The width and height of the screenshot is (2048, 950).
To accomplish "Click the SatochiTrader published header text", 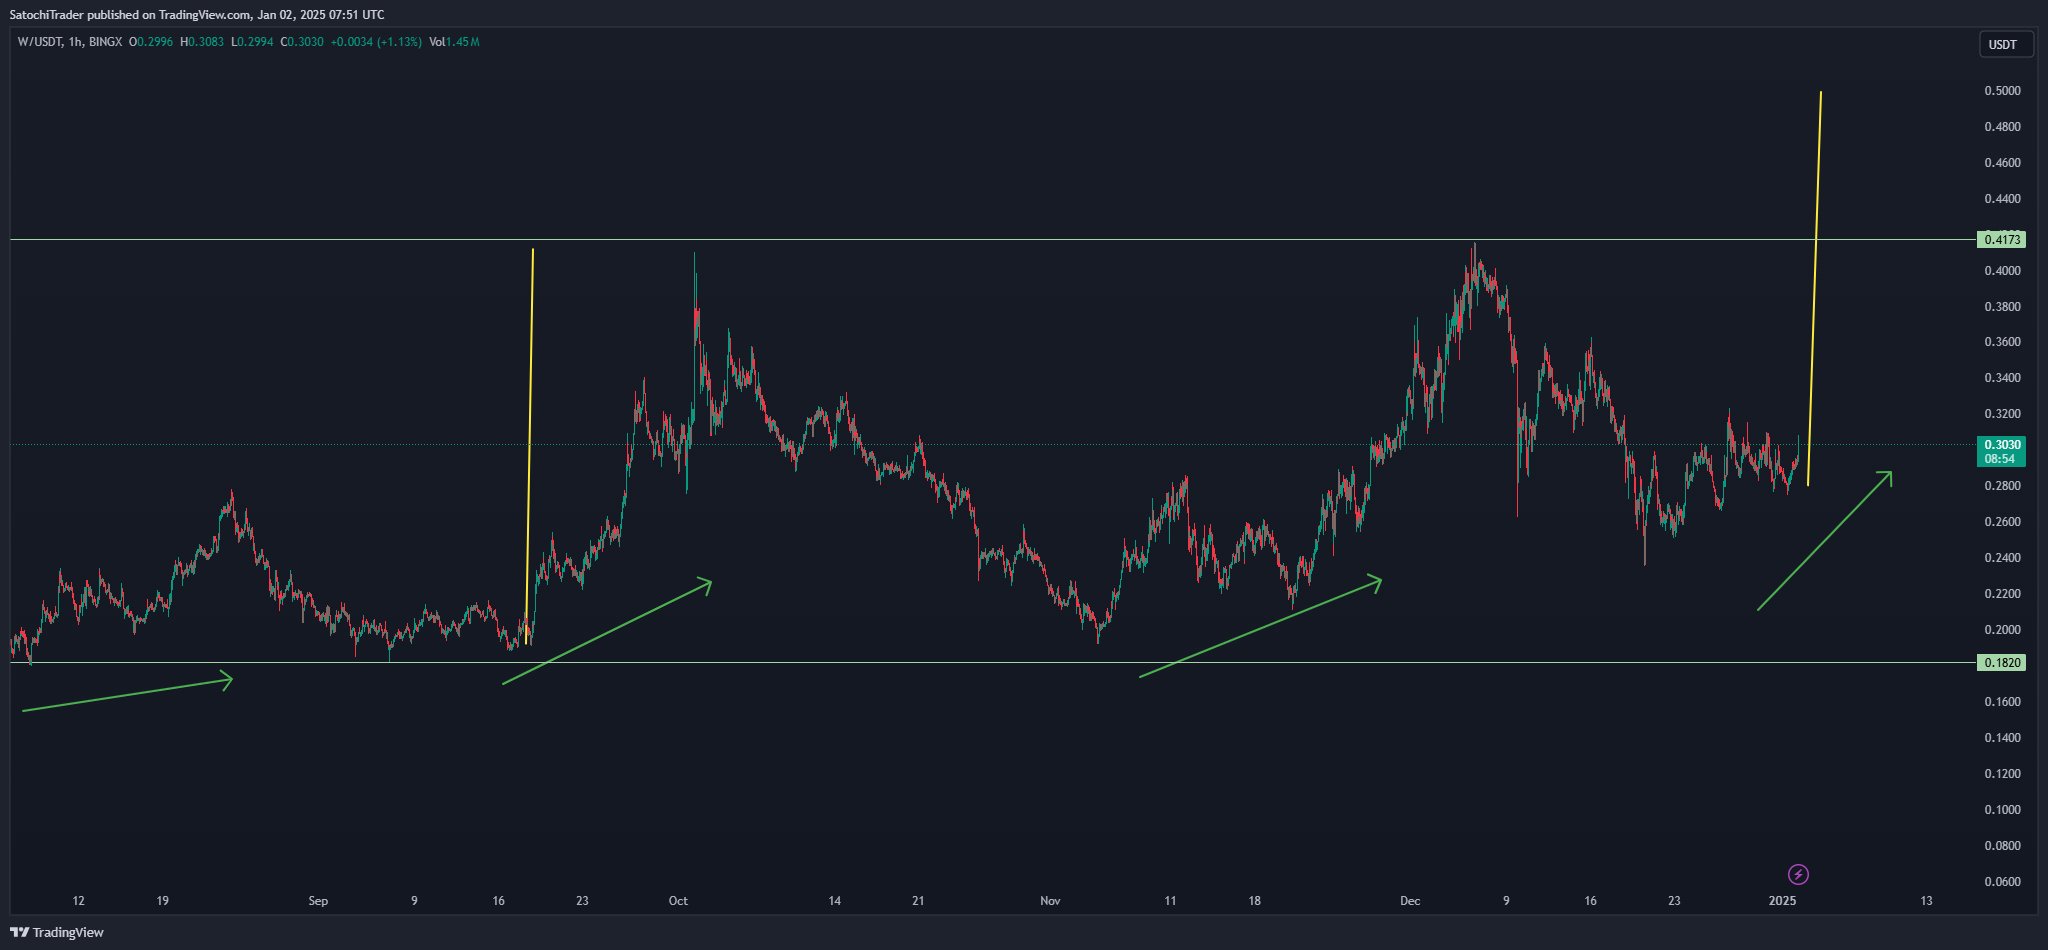I will 196,15.
